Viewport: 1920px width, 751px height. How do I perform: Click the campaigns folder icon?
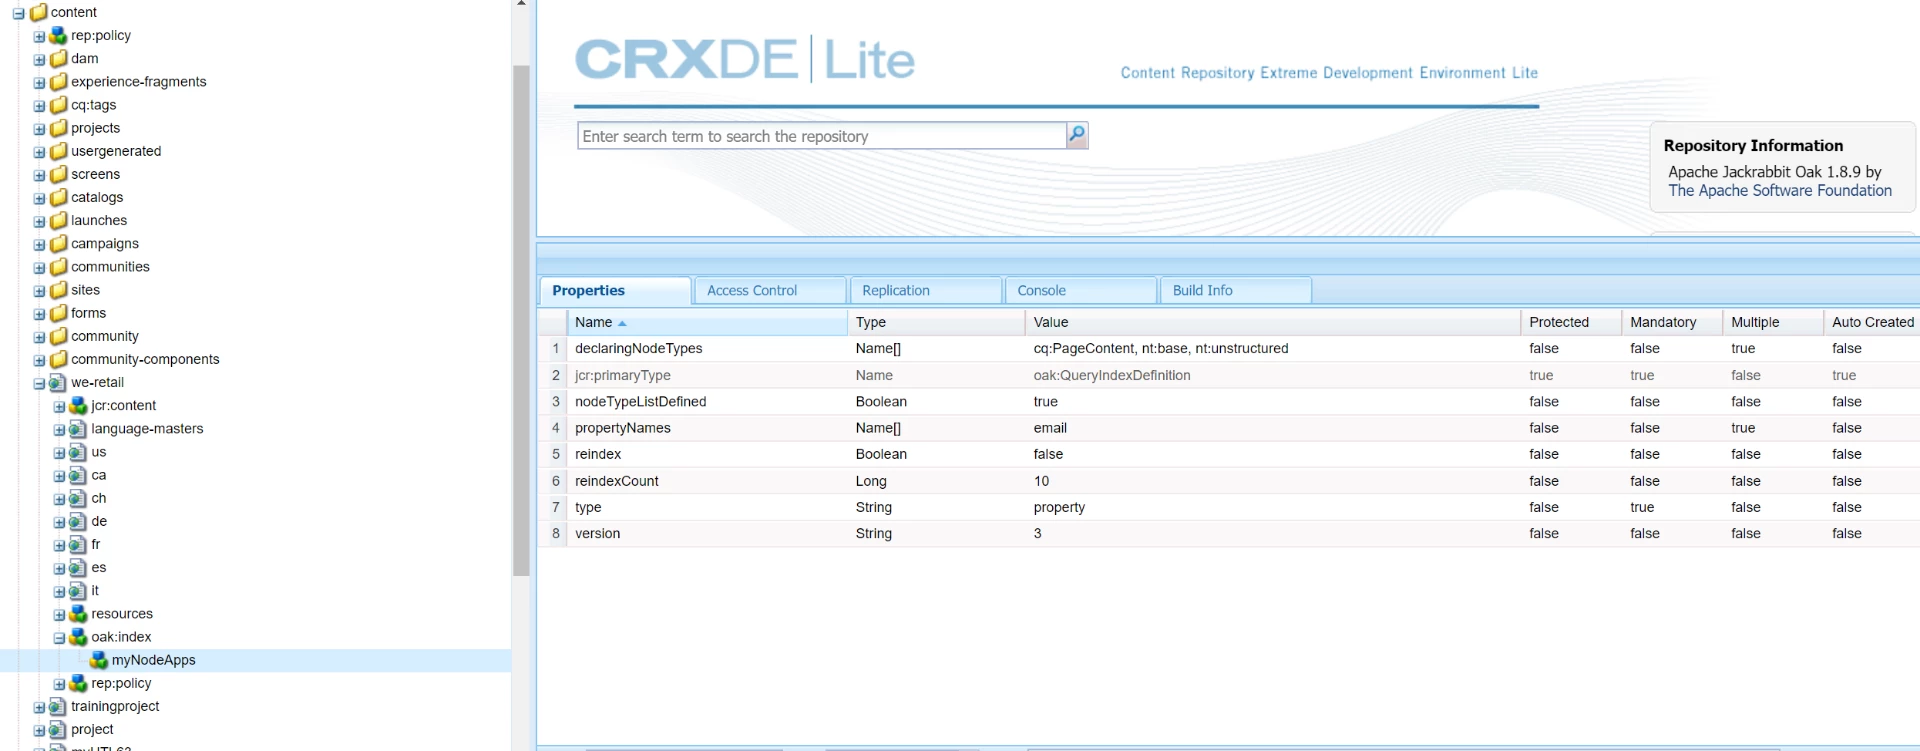[59, 243]
